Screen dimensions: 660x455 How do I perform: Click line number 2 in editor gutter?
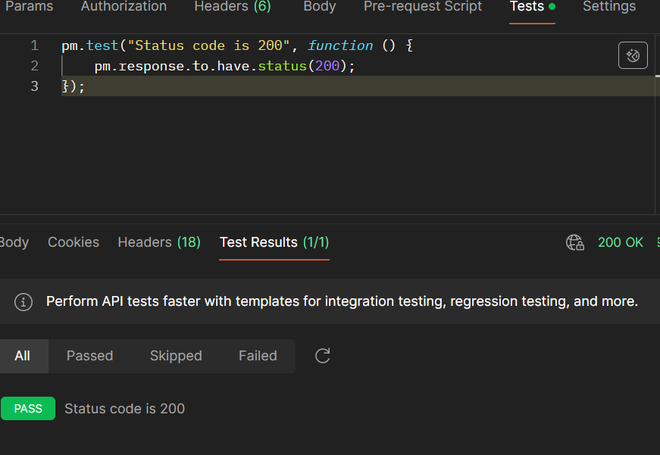pyautogui.click(x=34, y=66)
